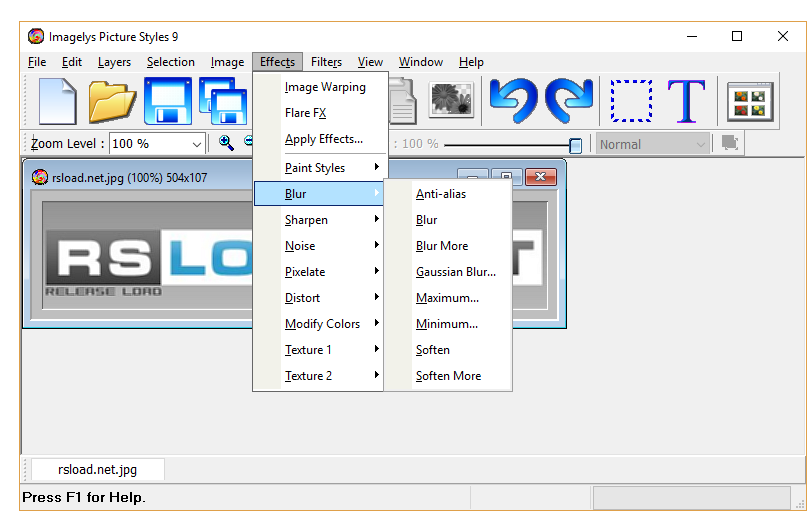Save all with the double floppy icon

(223, 101)
